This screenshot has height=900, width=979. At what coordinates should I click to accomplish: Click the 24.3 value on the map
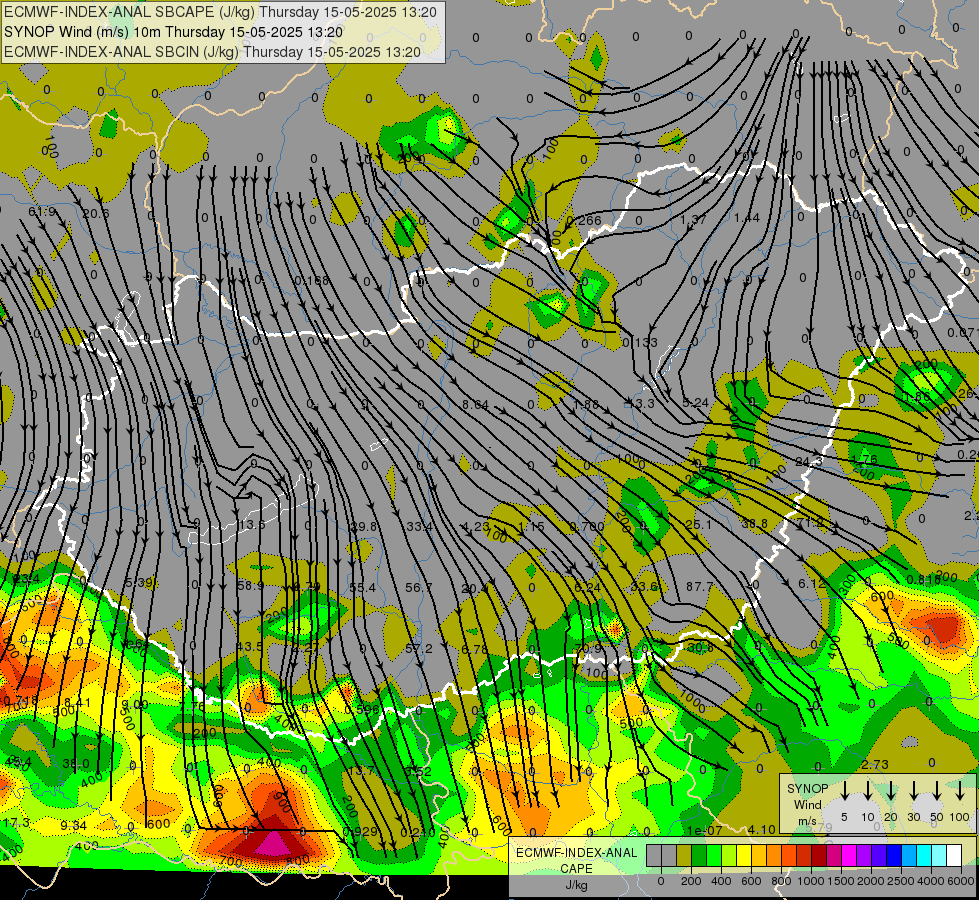click(x=809, y=462)
